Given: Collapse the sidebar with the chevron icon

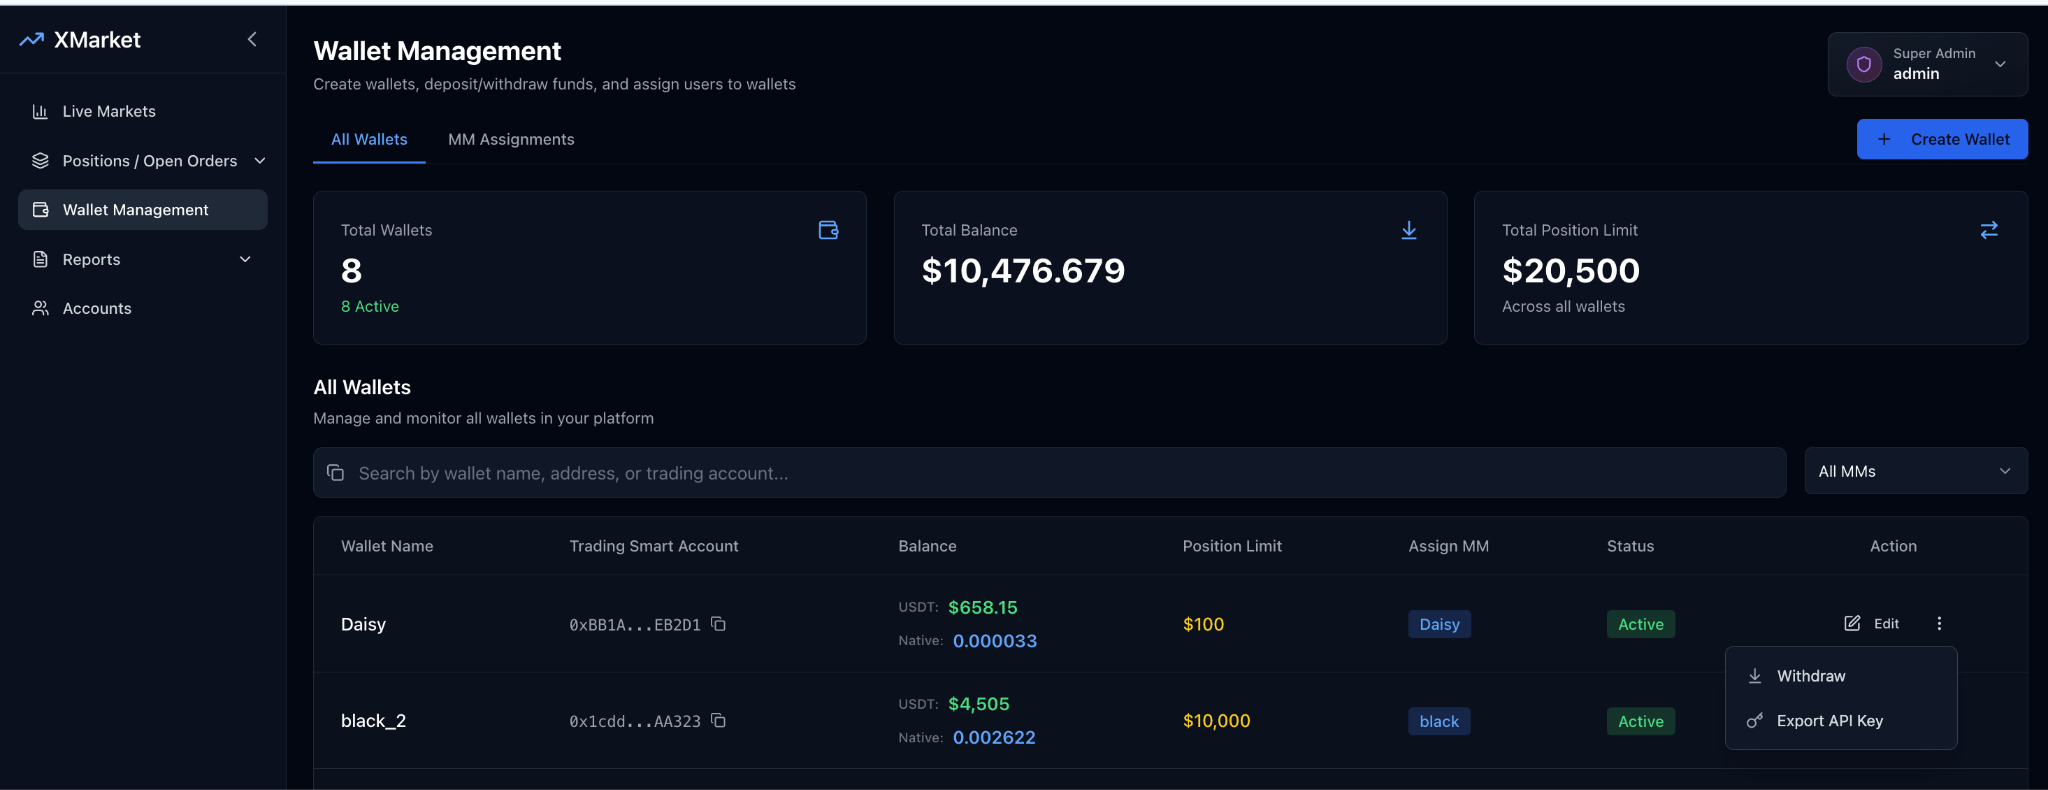Looking at the screenshot, I should 252,39.
